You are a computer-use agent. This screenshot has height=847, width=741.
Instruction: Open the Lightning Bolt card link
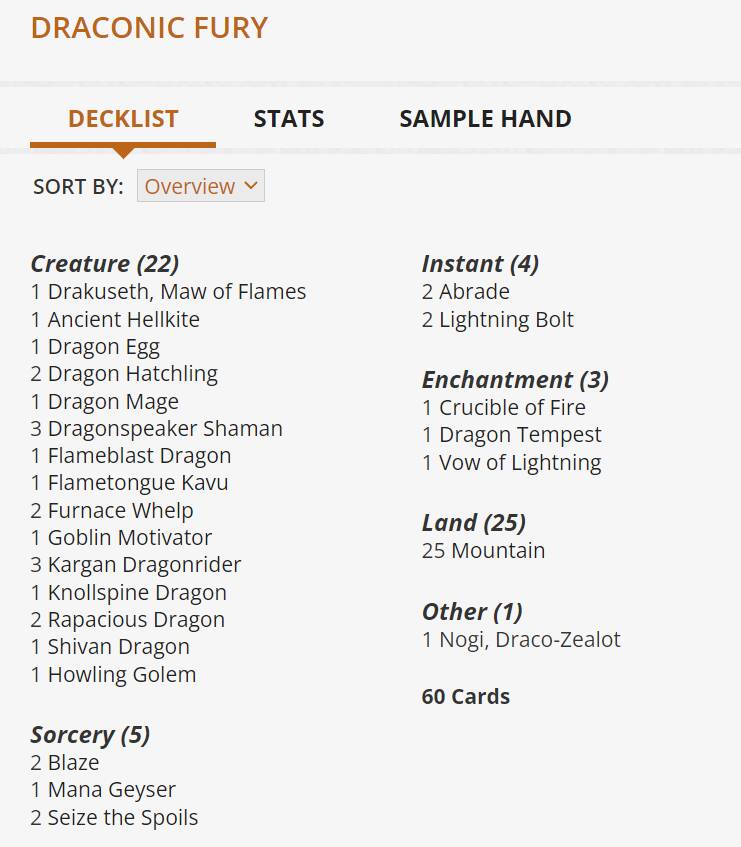click(x=506, y=320)
